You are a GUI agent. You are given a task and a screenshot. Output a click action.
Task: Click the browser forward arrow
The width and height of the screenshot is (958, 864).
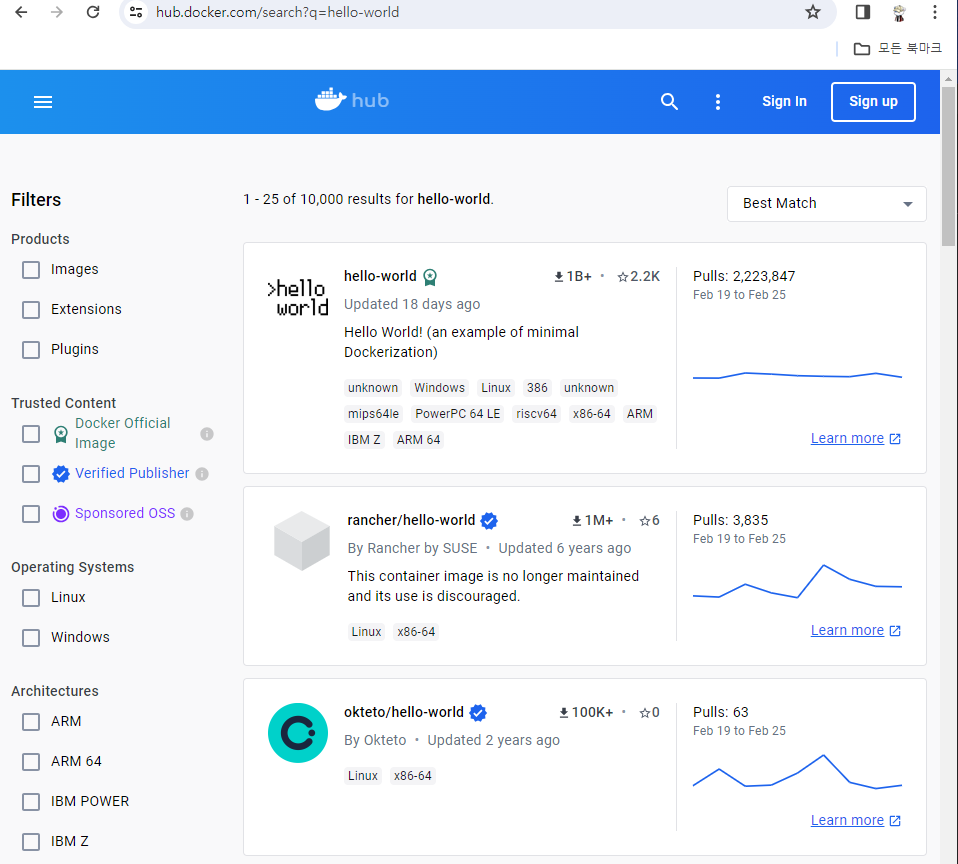tap(57, 12)
